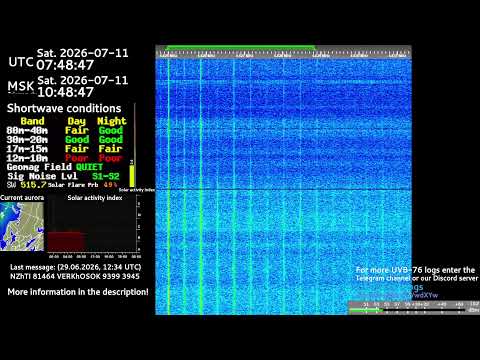Click the Night 'Poor' value for 12m-10m
Screen dimensions: 480x360
(x=111, y=158)
